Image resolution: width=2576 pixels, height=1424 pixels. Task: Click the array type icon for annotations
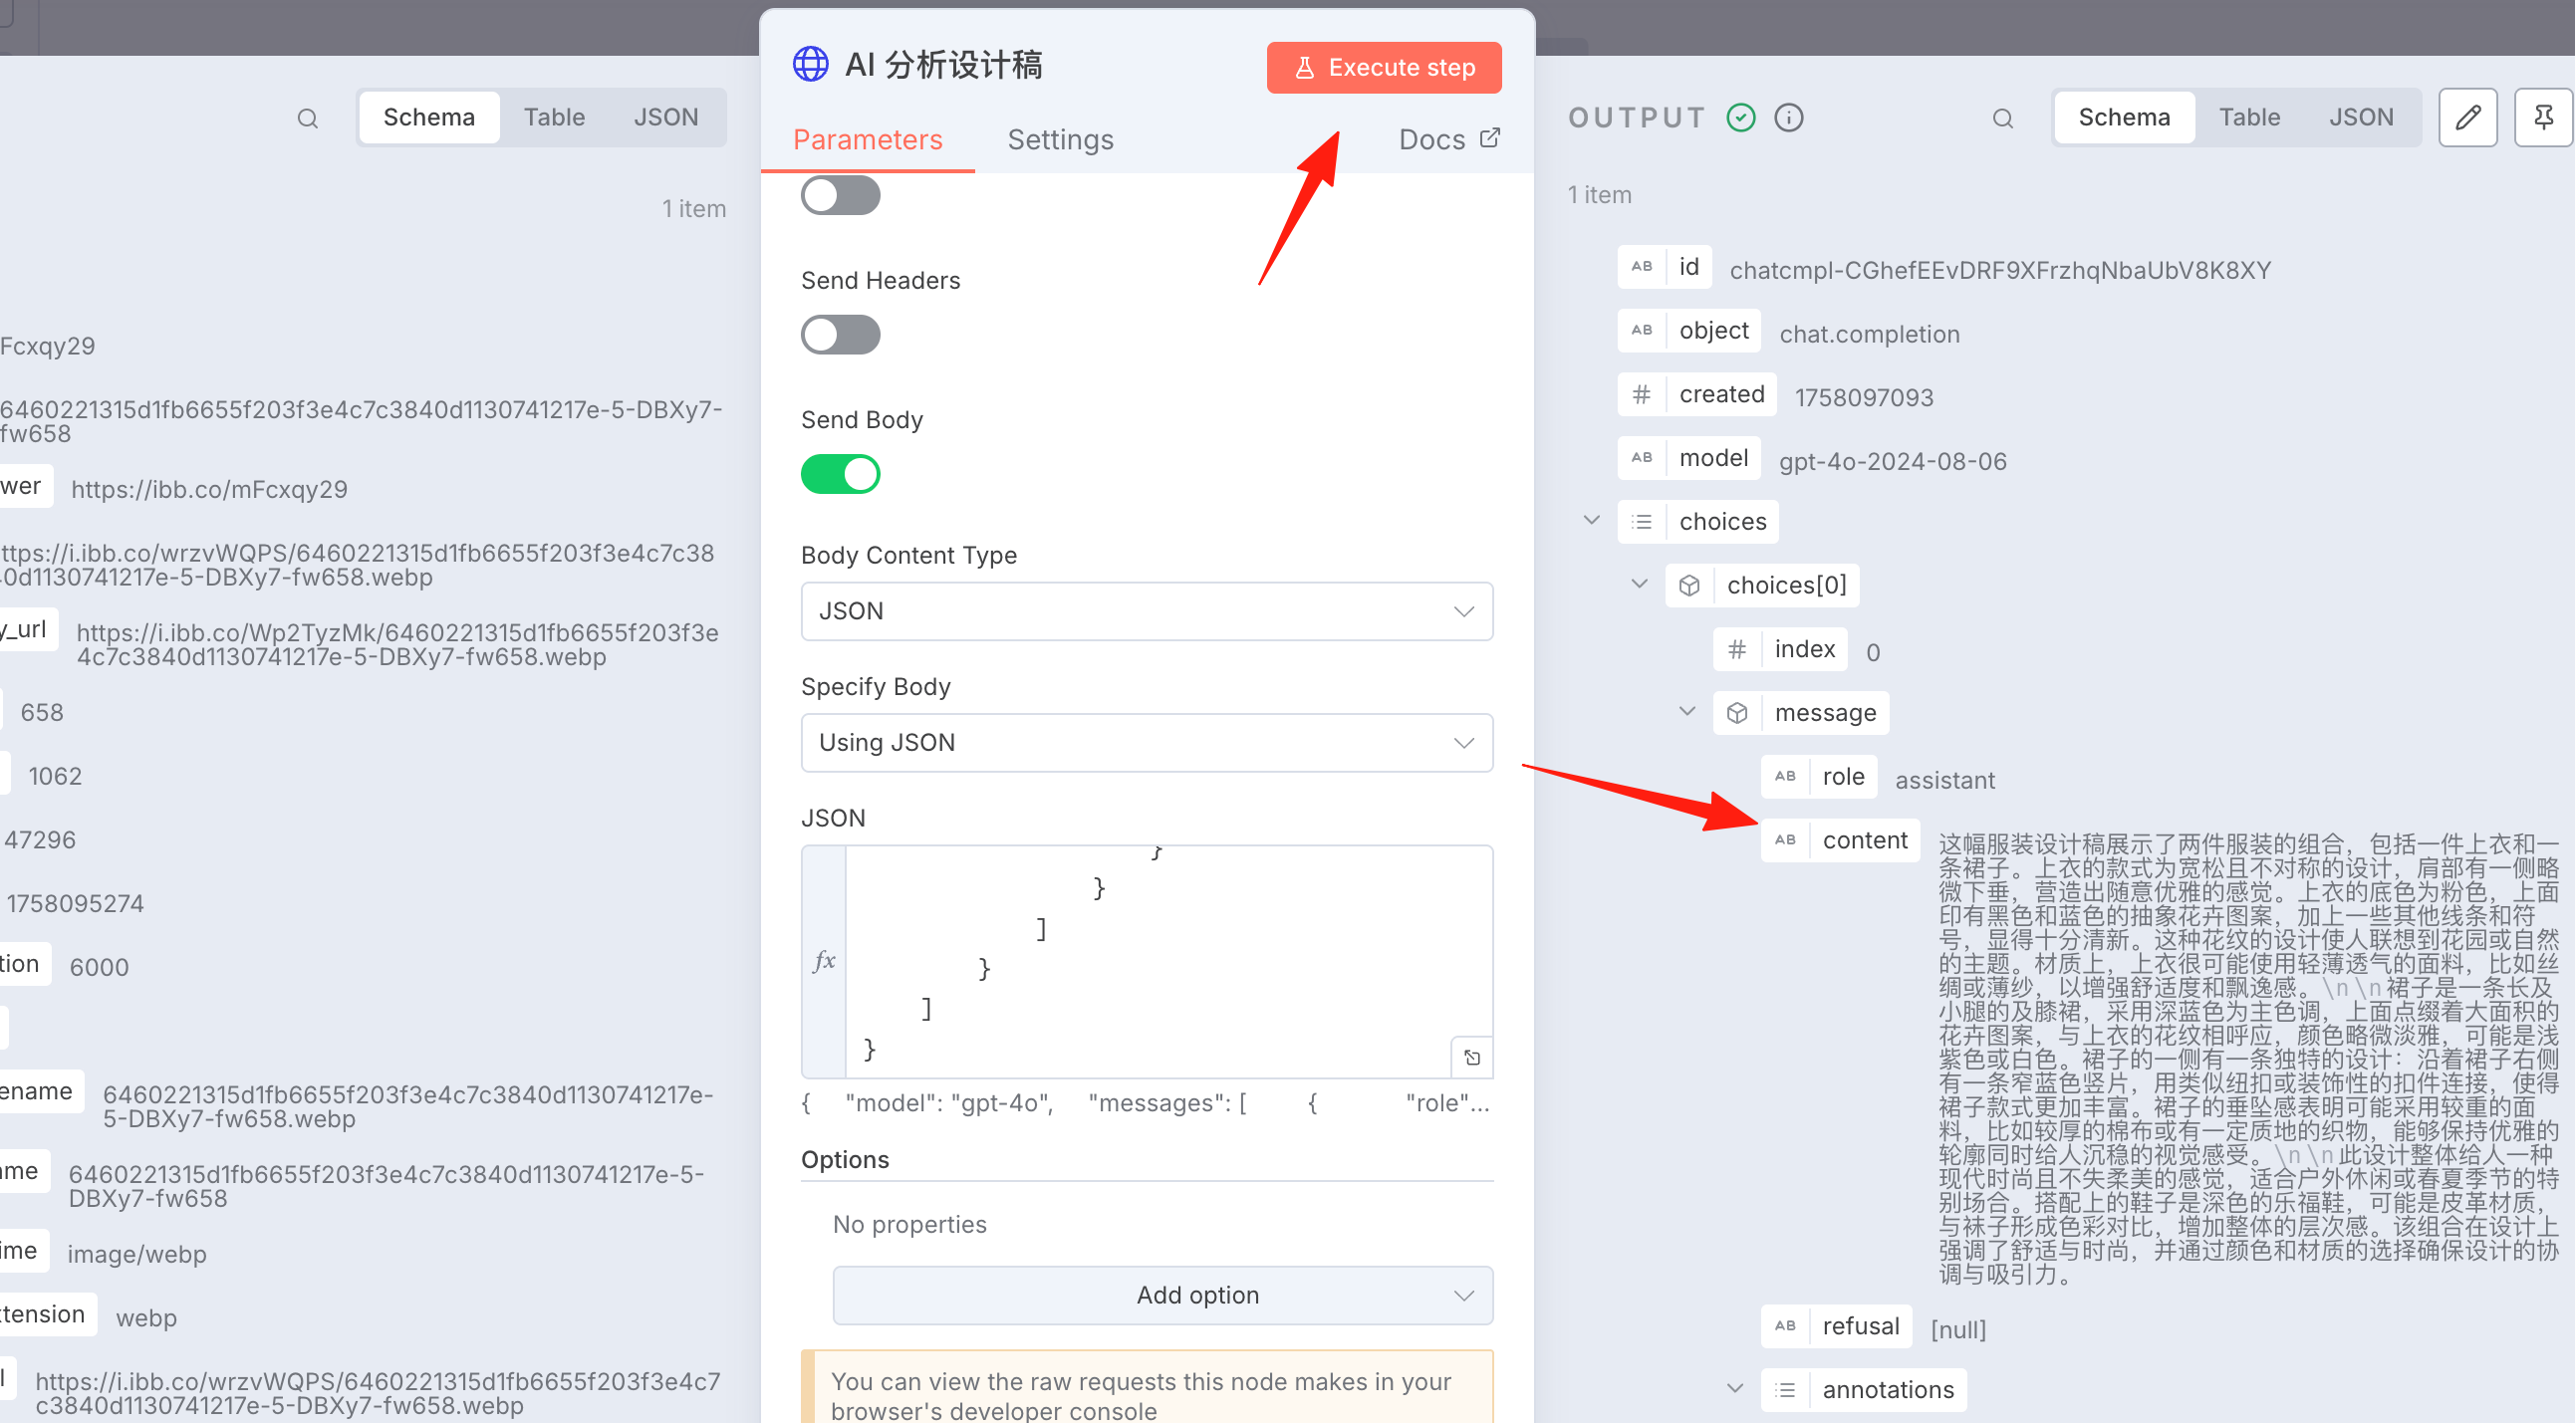coord(1785,1390)
